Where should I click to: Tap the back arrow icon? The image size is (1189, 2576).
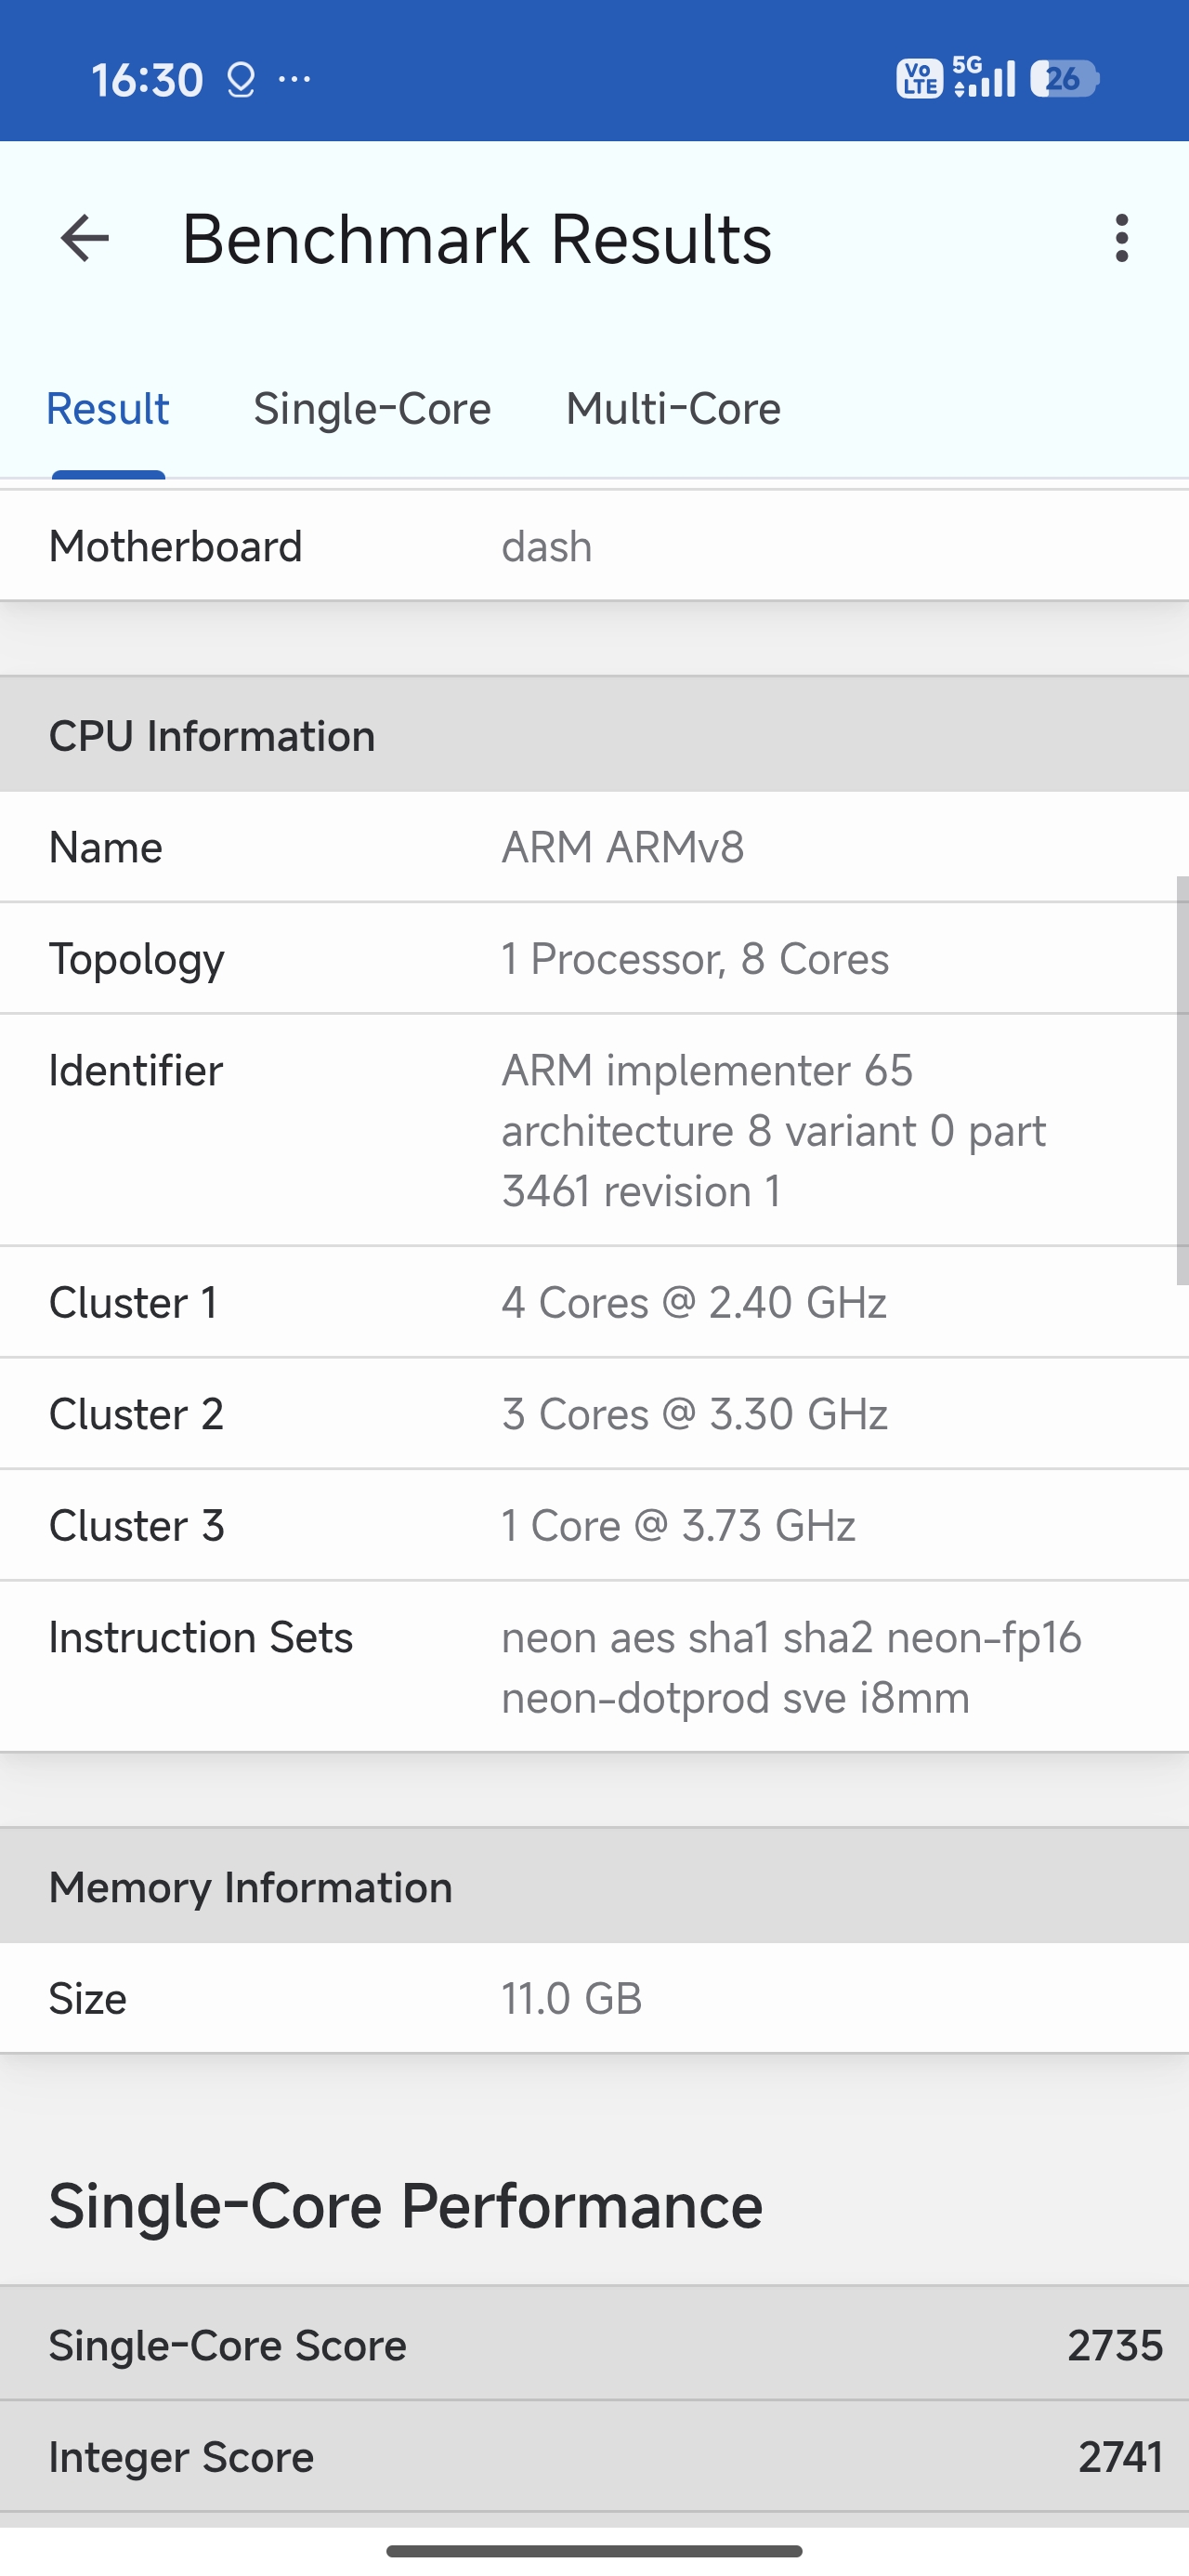85,239
